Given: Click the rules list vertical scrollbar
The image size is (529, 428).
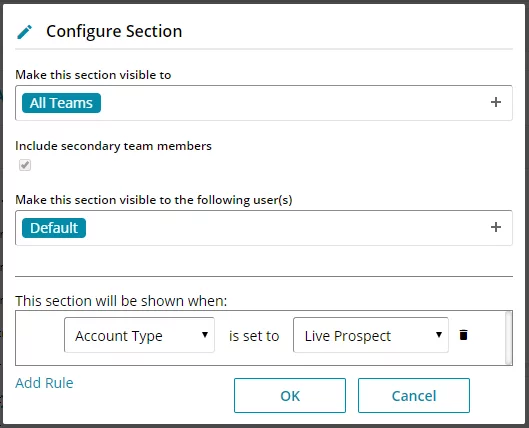Looking at the screenshot, I should coord(509,338).
